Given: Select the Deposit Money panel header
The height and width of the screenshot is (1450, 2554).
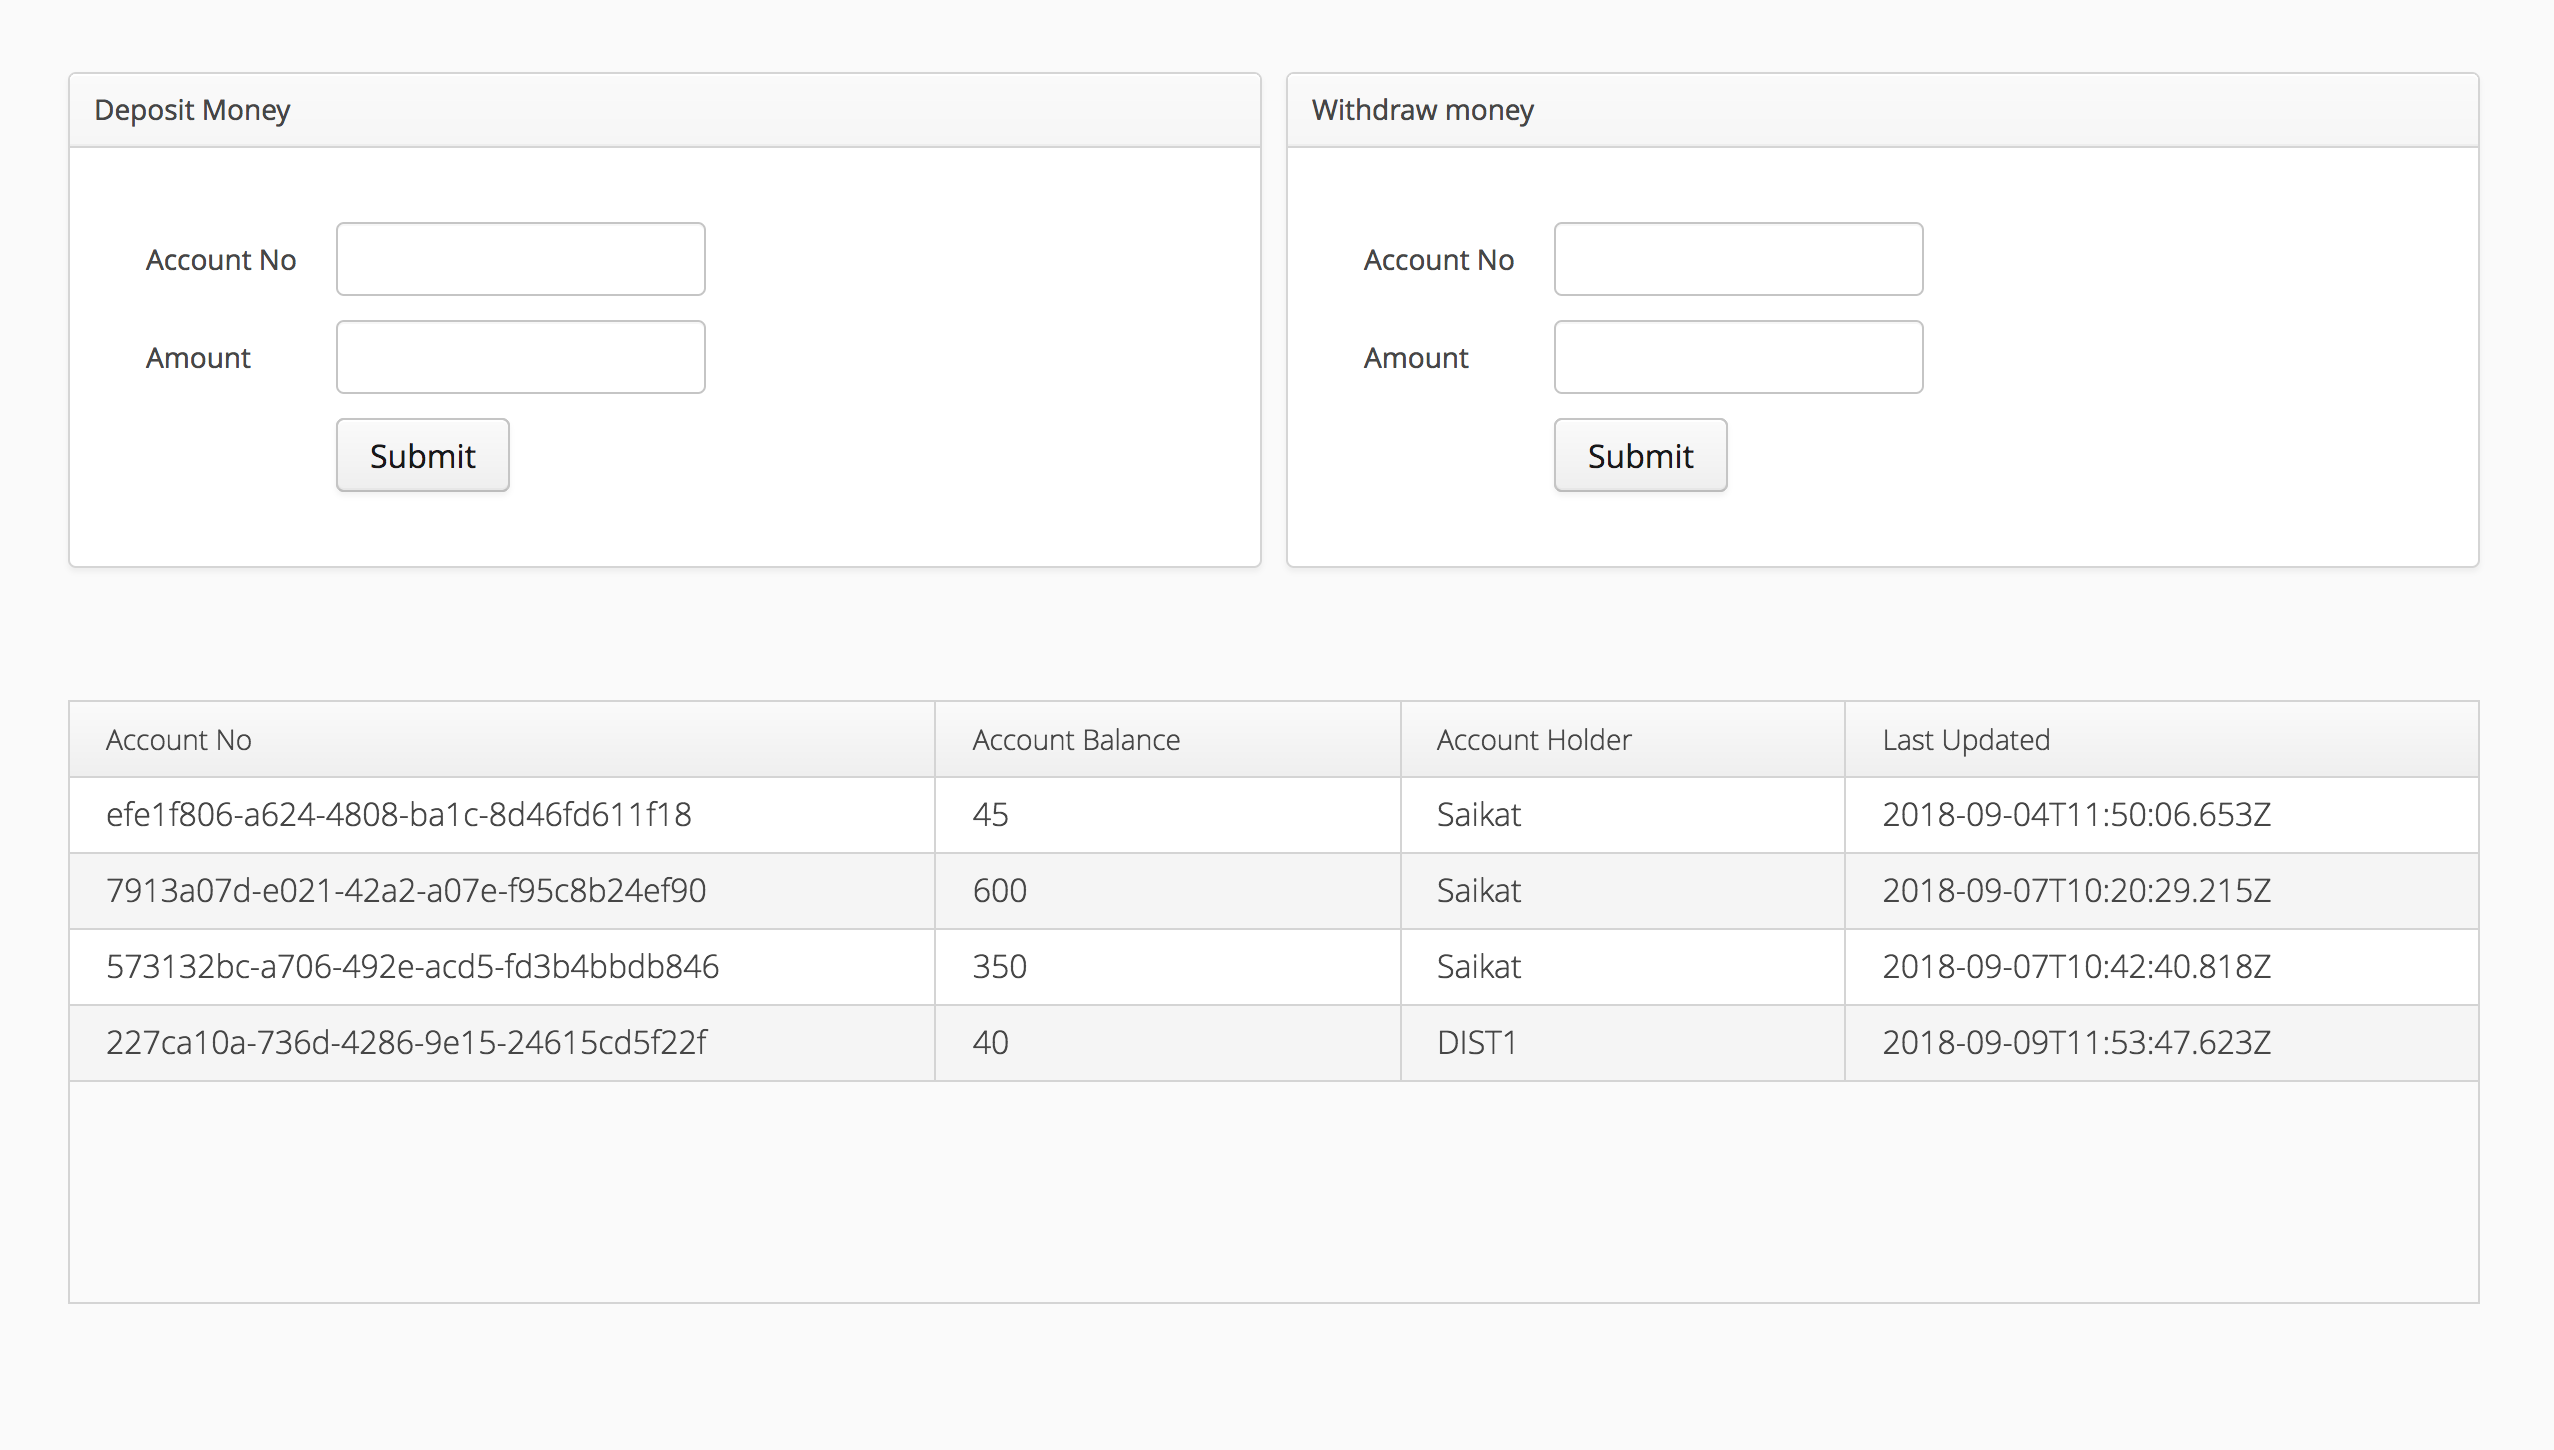Looking at the screenshot, I should point(192,109).
